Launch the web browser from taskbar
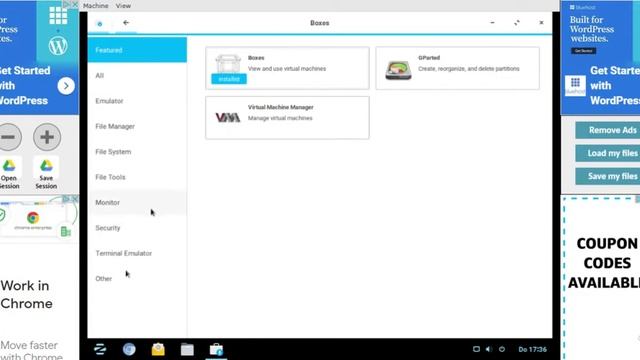The image size is (640, 360). tap(129, 349)
